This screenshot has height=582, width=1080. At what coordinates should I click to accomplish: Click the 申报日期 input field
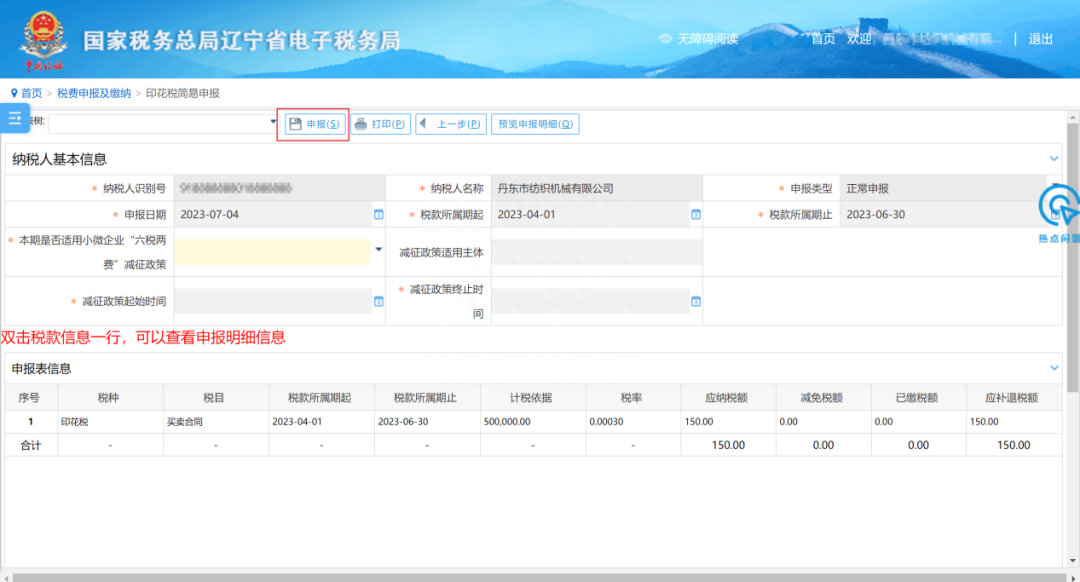273,215
